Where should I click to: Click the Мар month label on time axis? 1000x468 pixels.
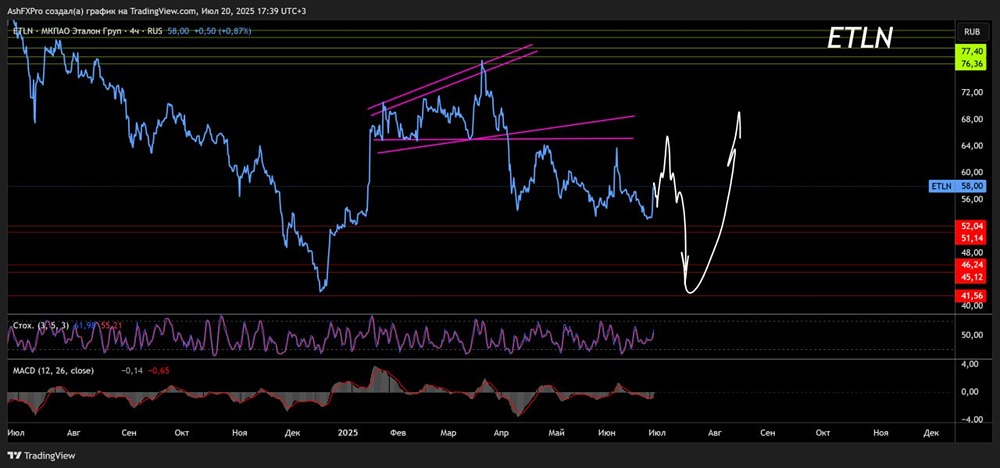tap(448, 433)
